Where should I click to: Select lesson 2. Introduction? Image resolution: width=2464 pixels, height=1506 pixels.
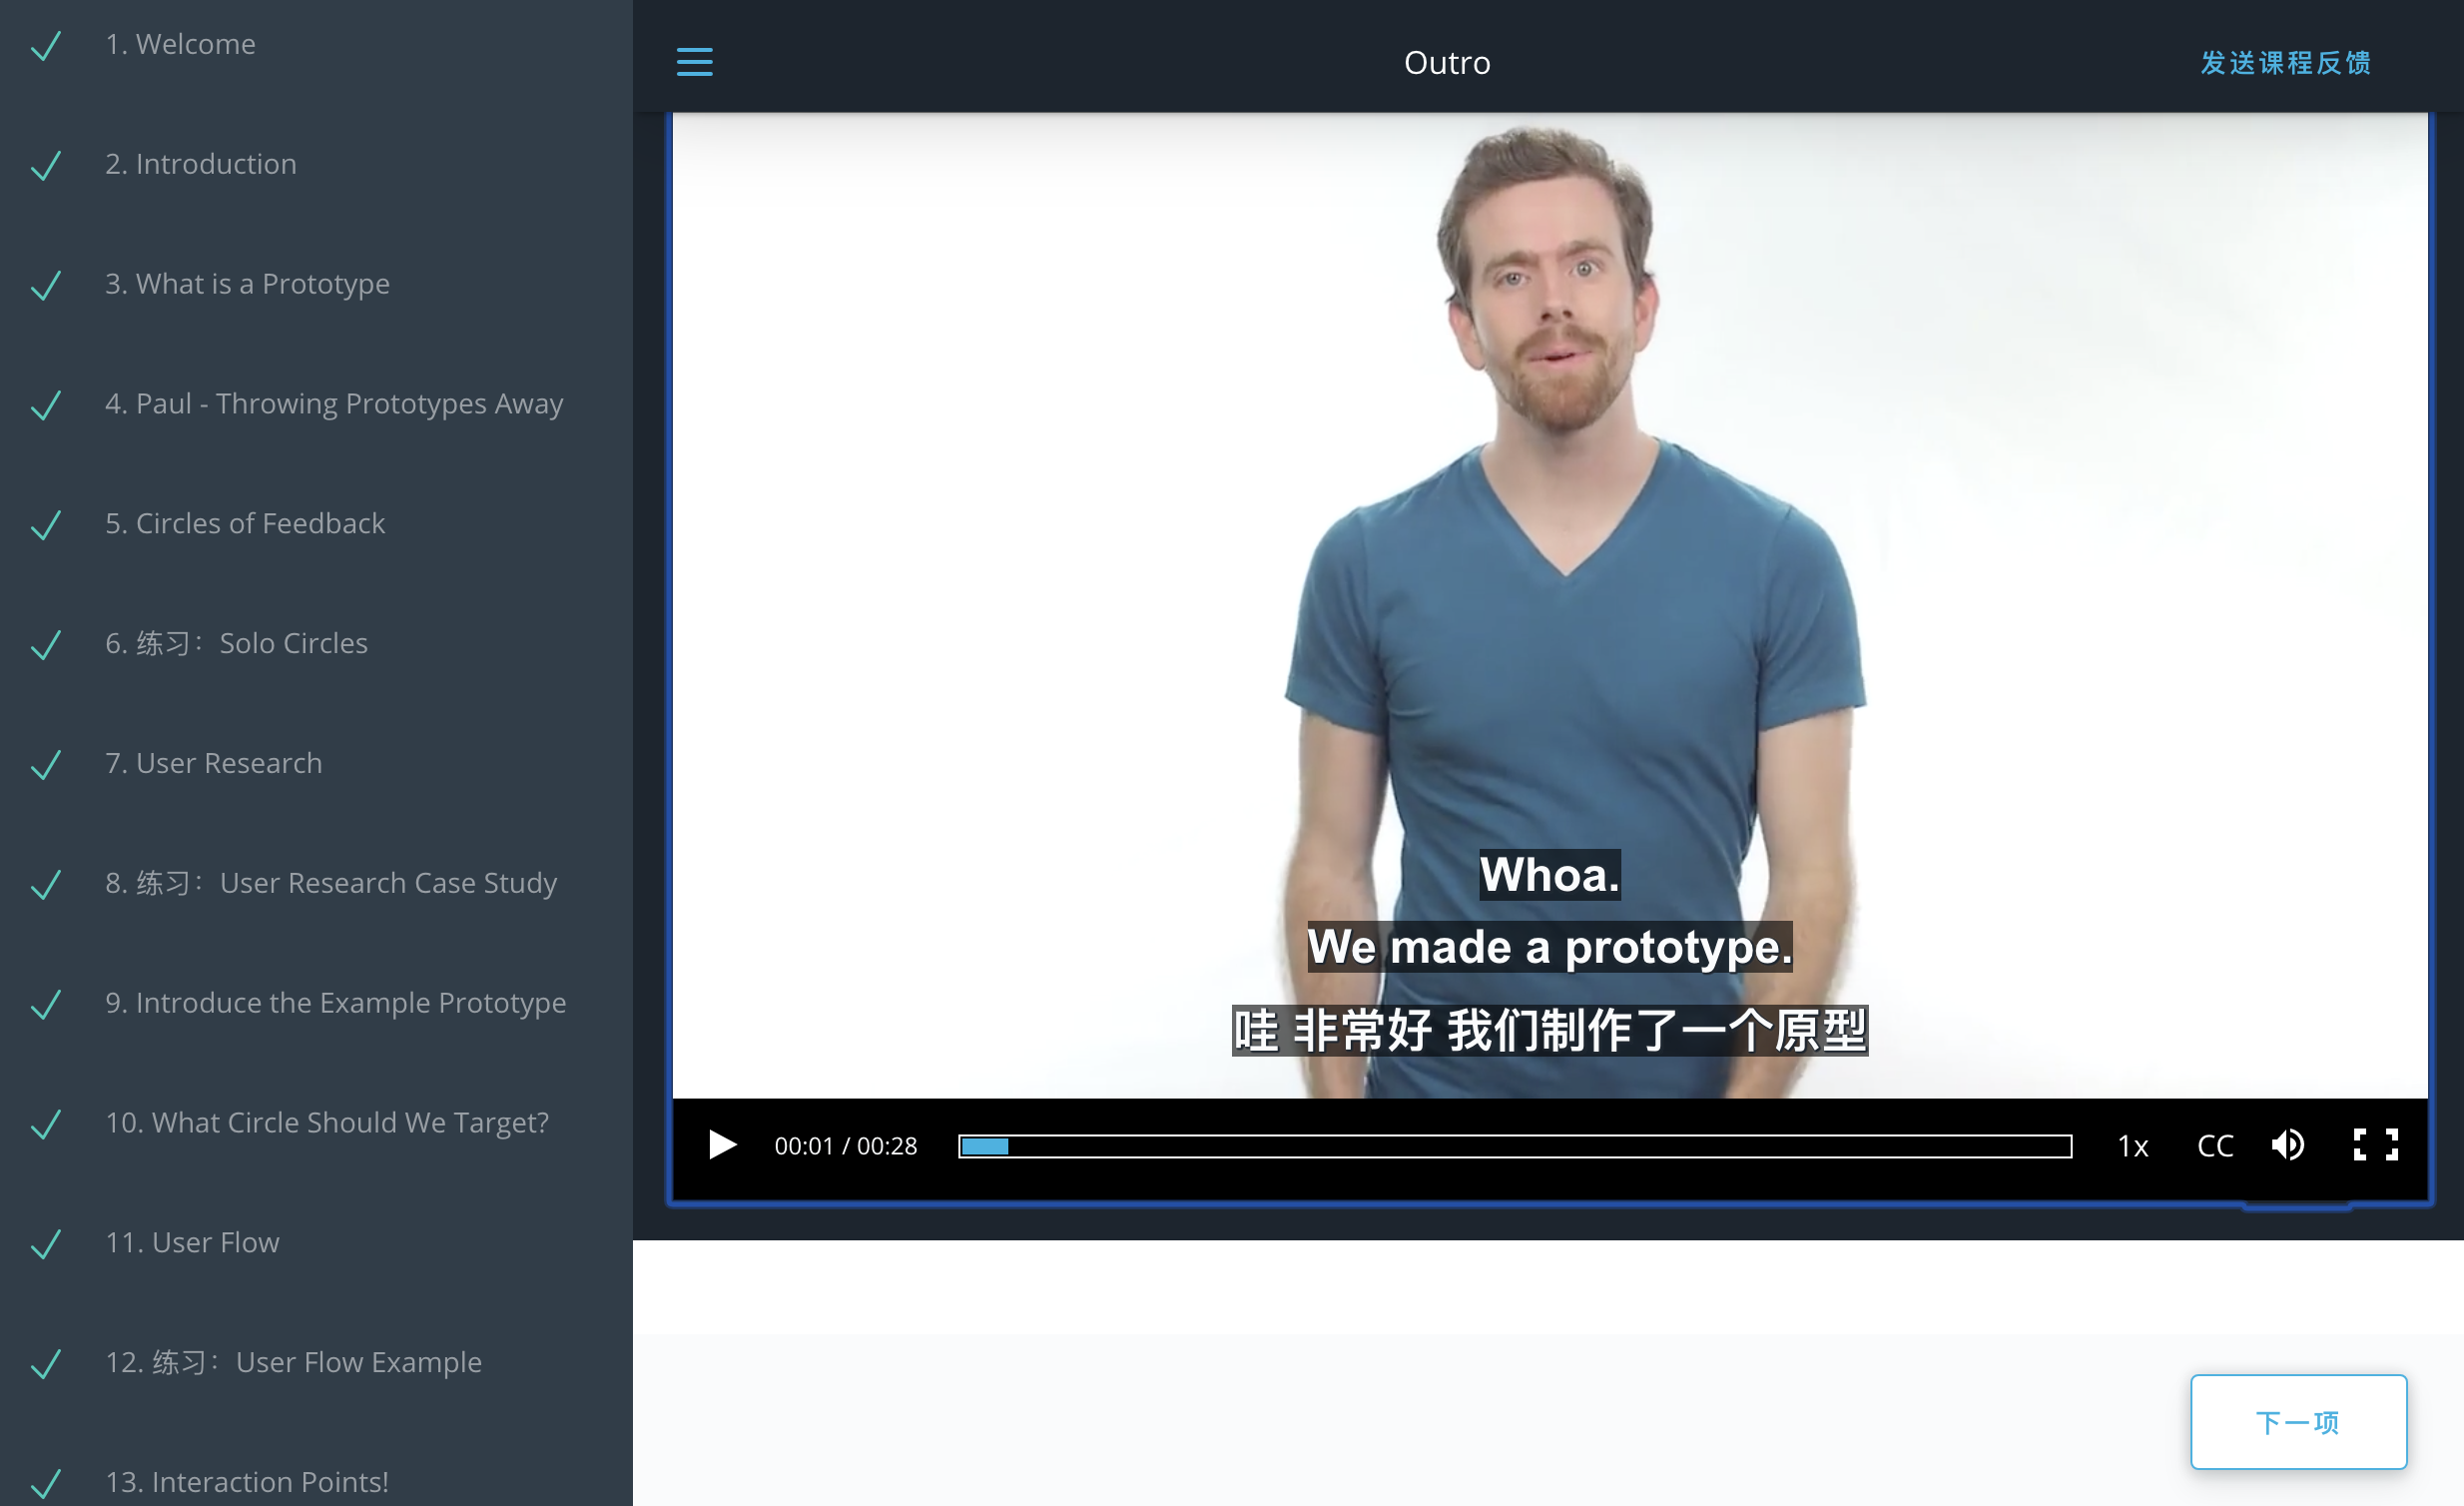click(x=200, y=164)
